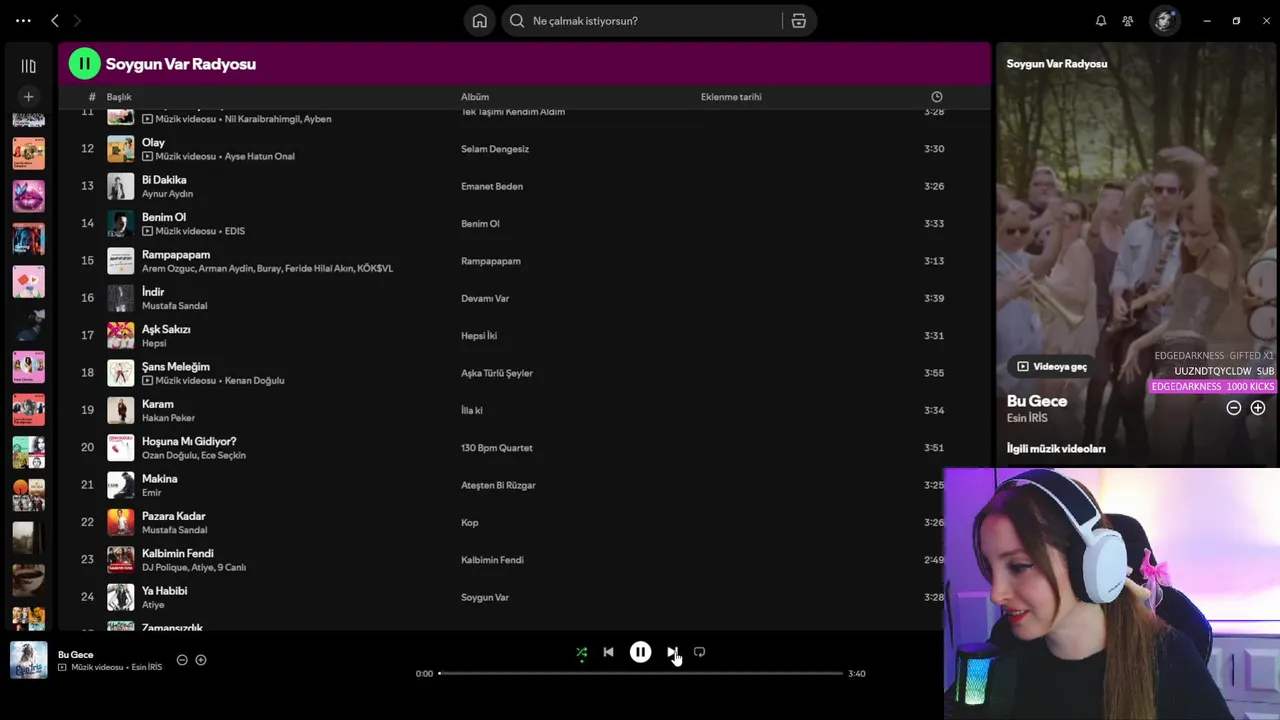
Task: Open album link 130 Bpm Quartet
Action: 497,448
